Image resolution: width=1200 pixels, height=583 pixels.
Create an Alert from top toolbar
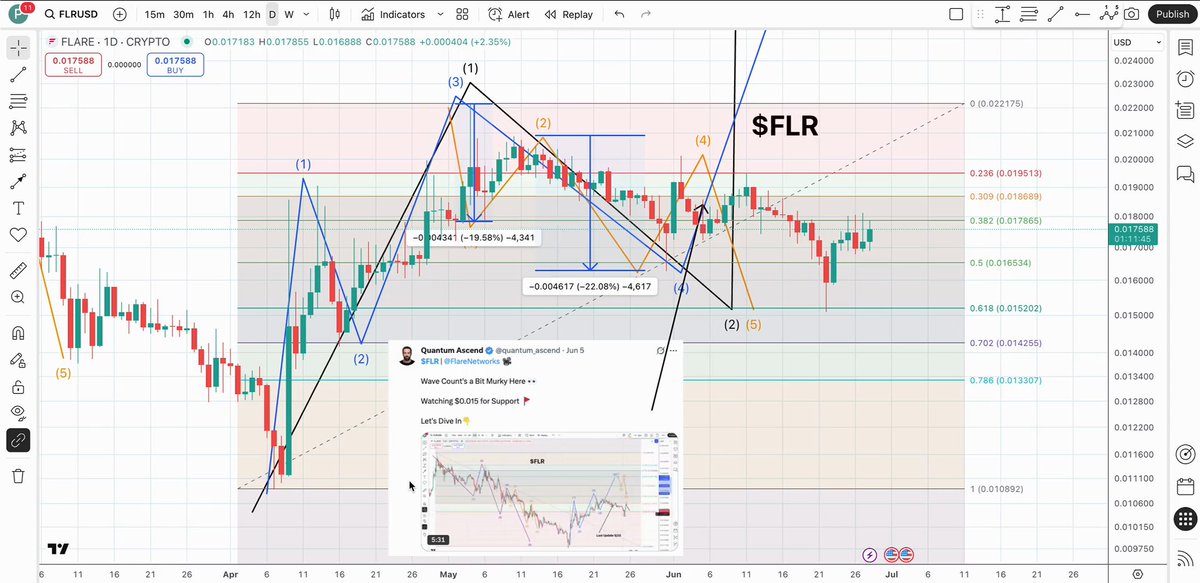pos(509,15)
